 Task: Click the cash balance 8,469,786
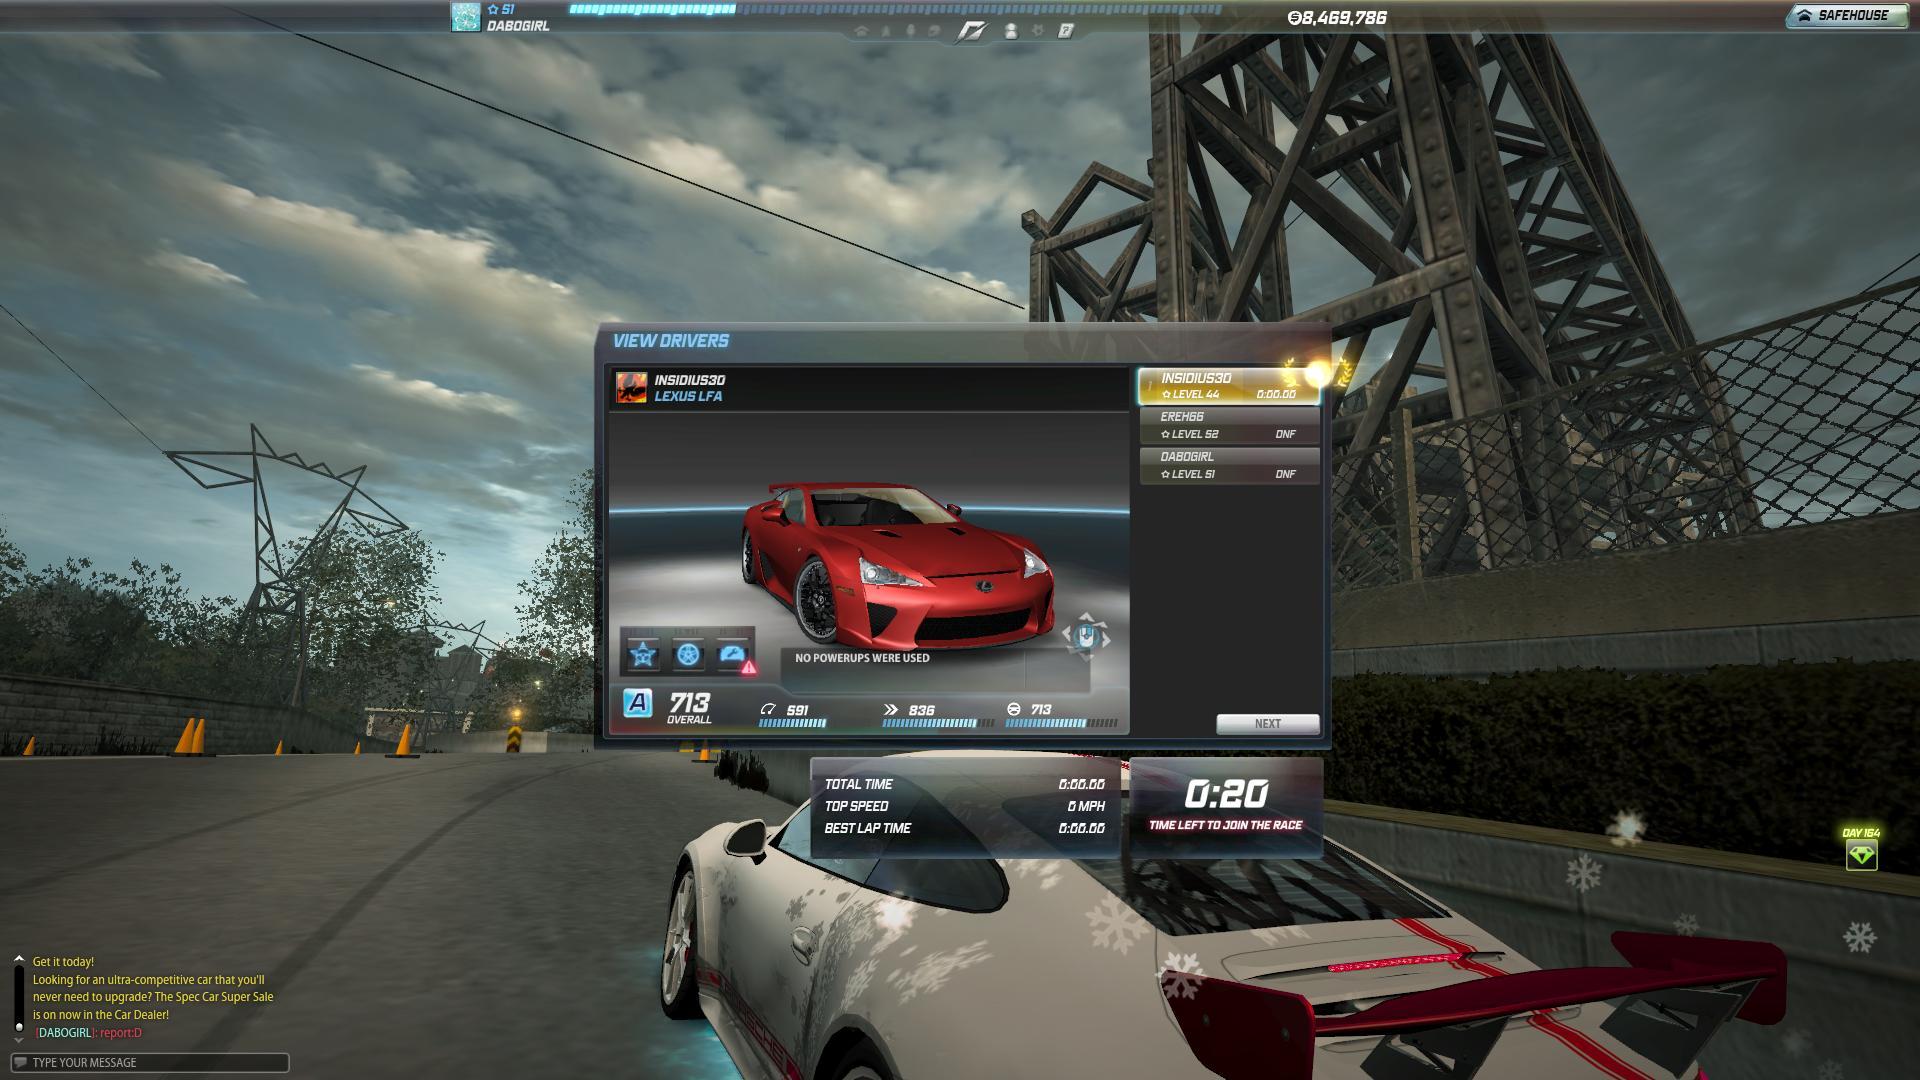pos(1337,17)
